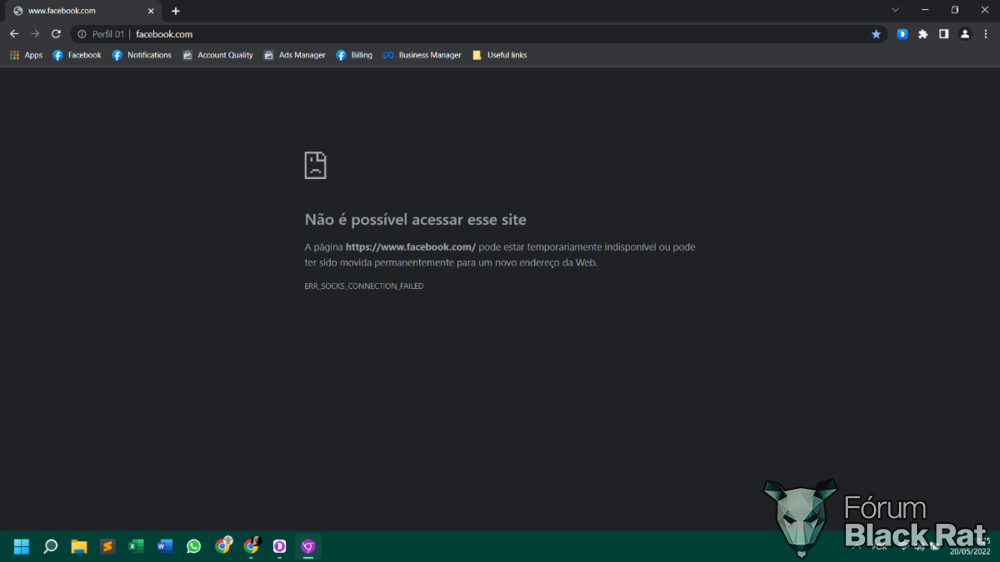The image size is (1000, 562).
Task: Open the Account Quality bookmark
Action: tap(217, 55)
